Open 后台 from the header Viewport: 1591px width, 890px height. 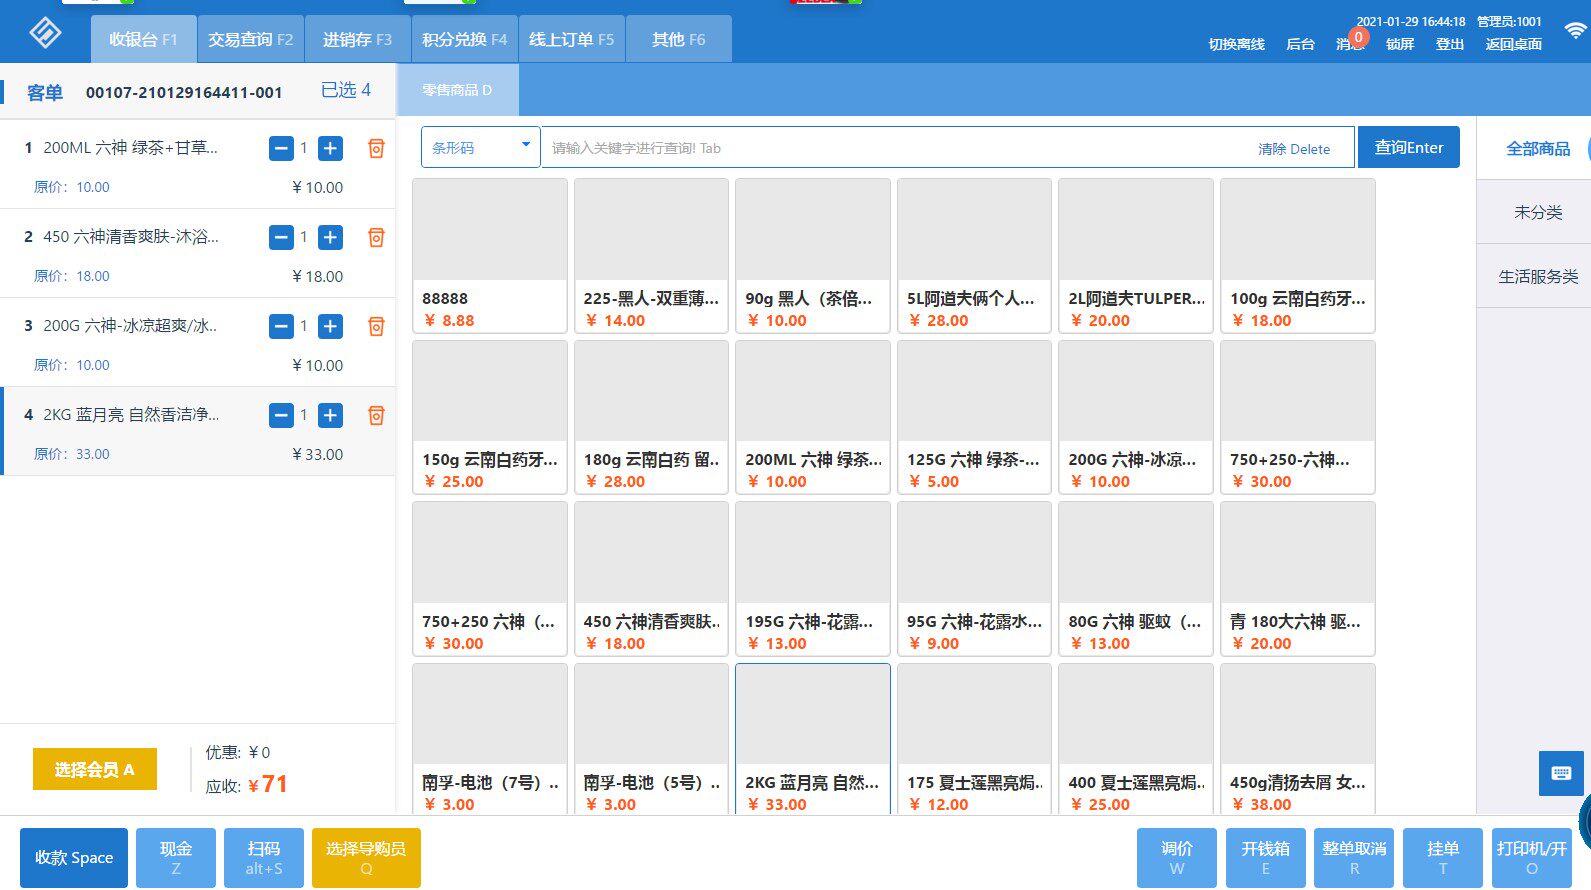pyautogui.click(x=1300, y=44)
